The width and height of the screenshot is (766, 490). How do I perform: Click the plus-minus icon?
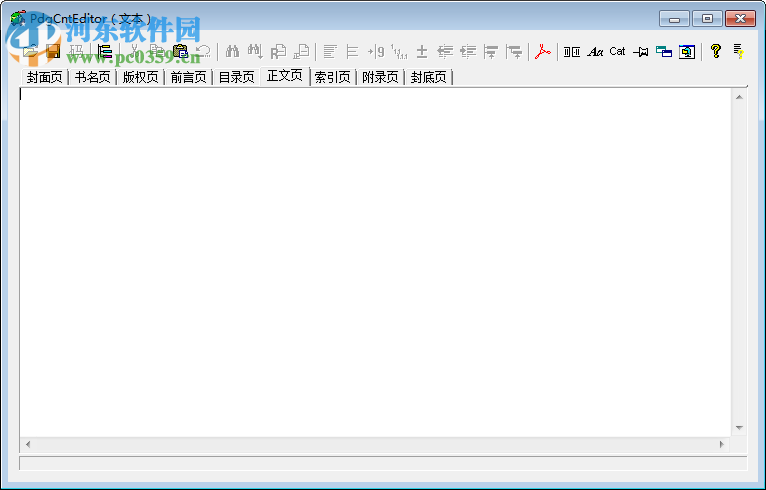tap(422, 51)
